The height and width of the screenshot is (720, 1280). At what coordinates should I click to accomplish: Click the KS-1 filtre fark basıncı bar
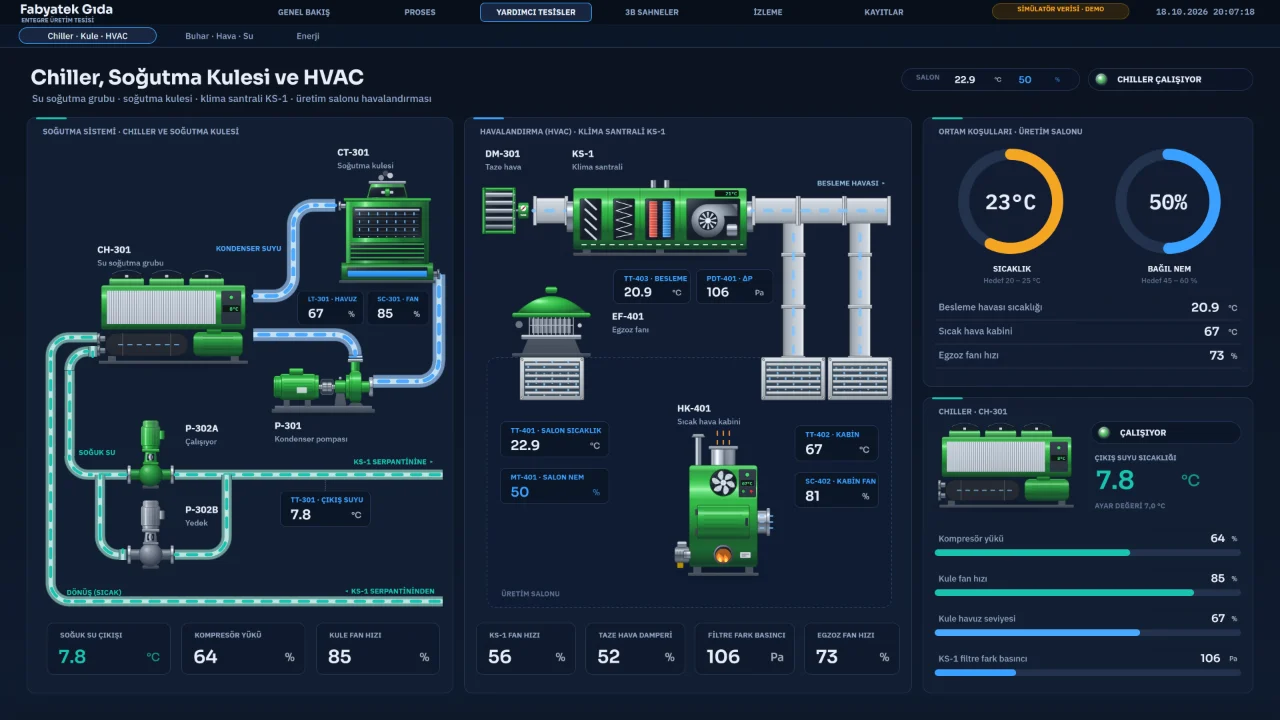click(1089, 672)
